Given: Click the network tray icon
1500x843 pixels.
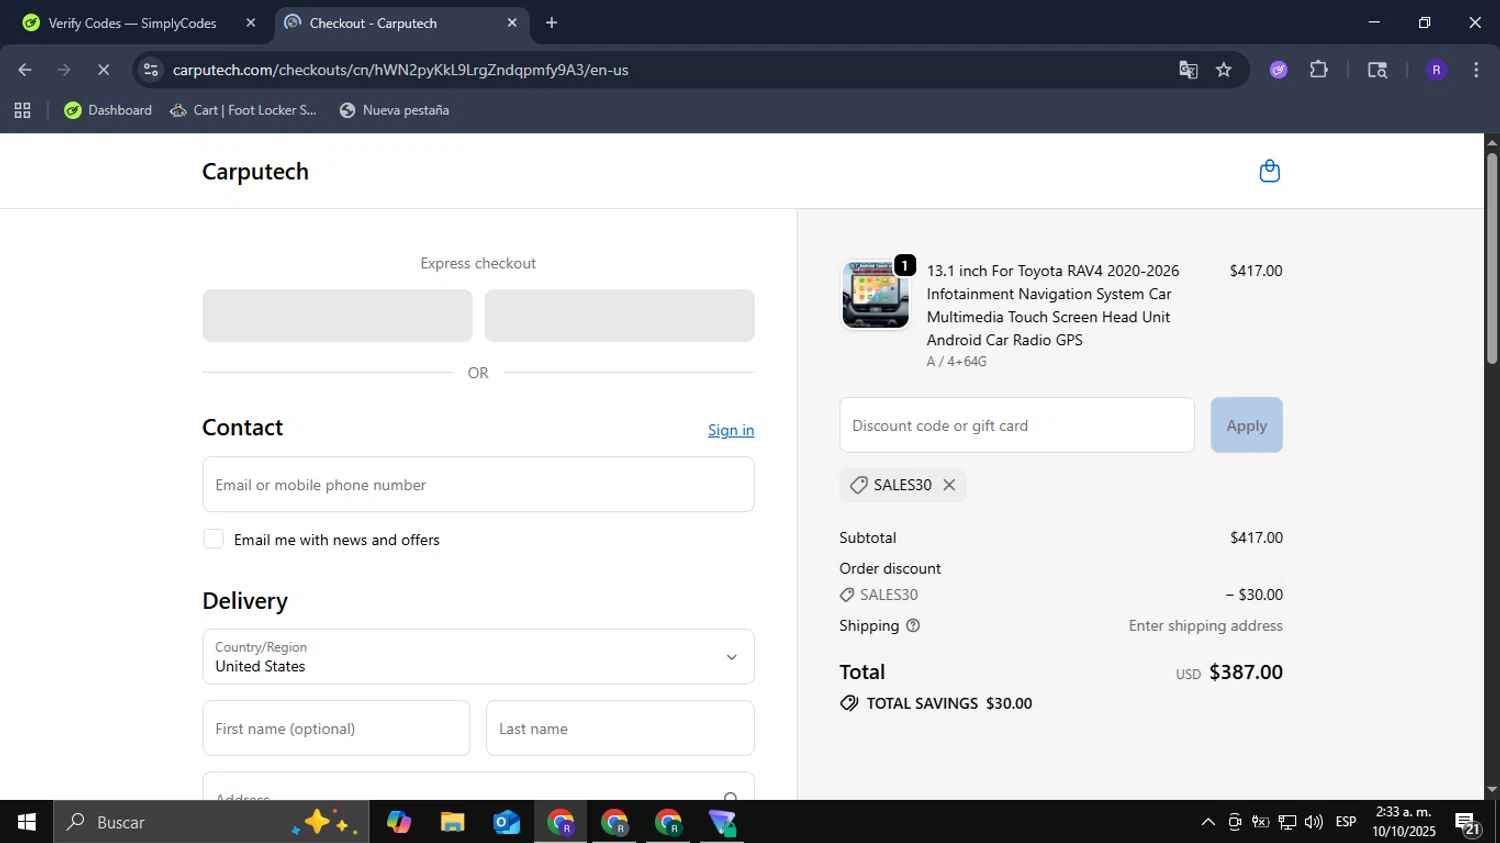Looking at the screenshot, I should point(1287,822).
